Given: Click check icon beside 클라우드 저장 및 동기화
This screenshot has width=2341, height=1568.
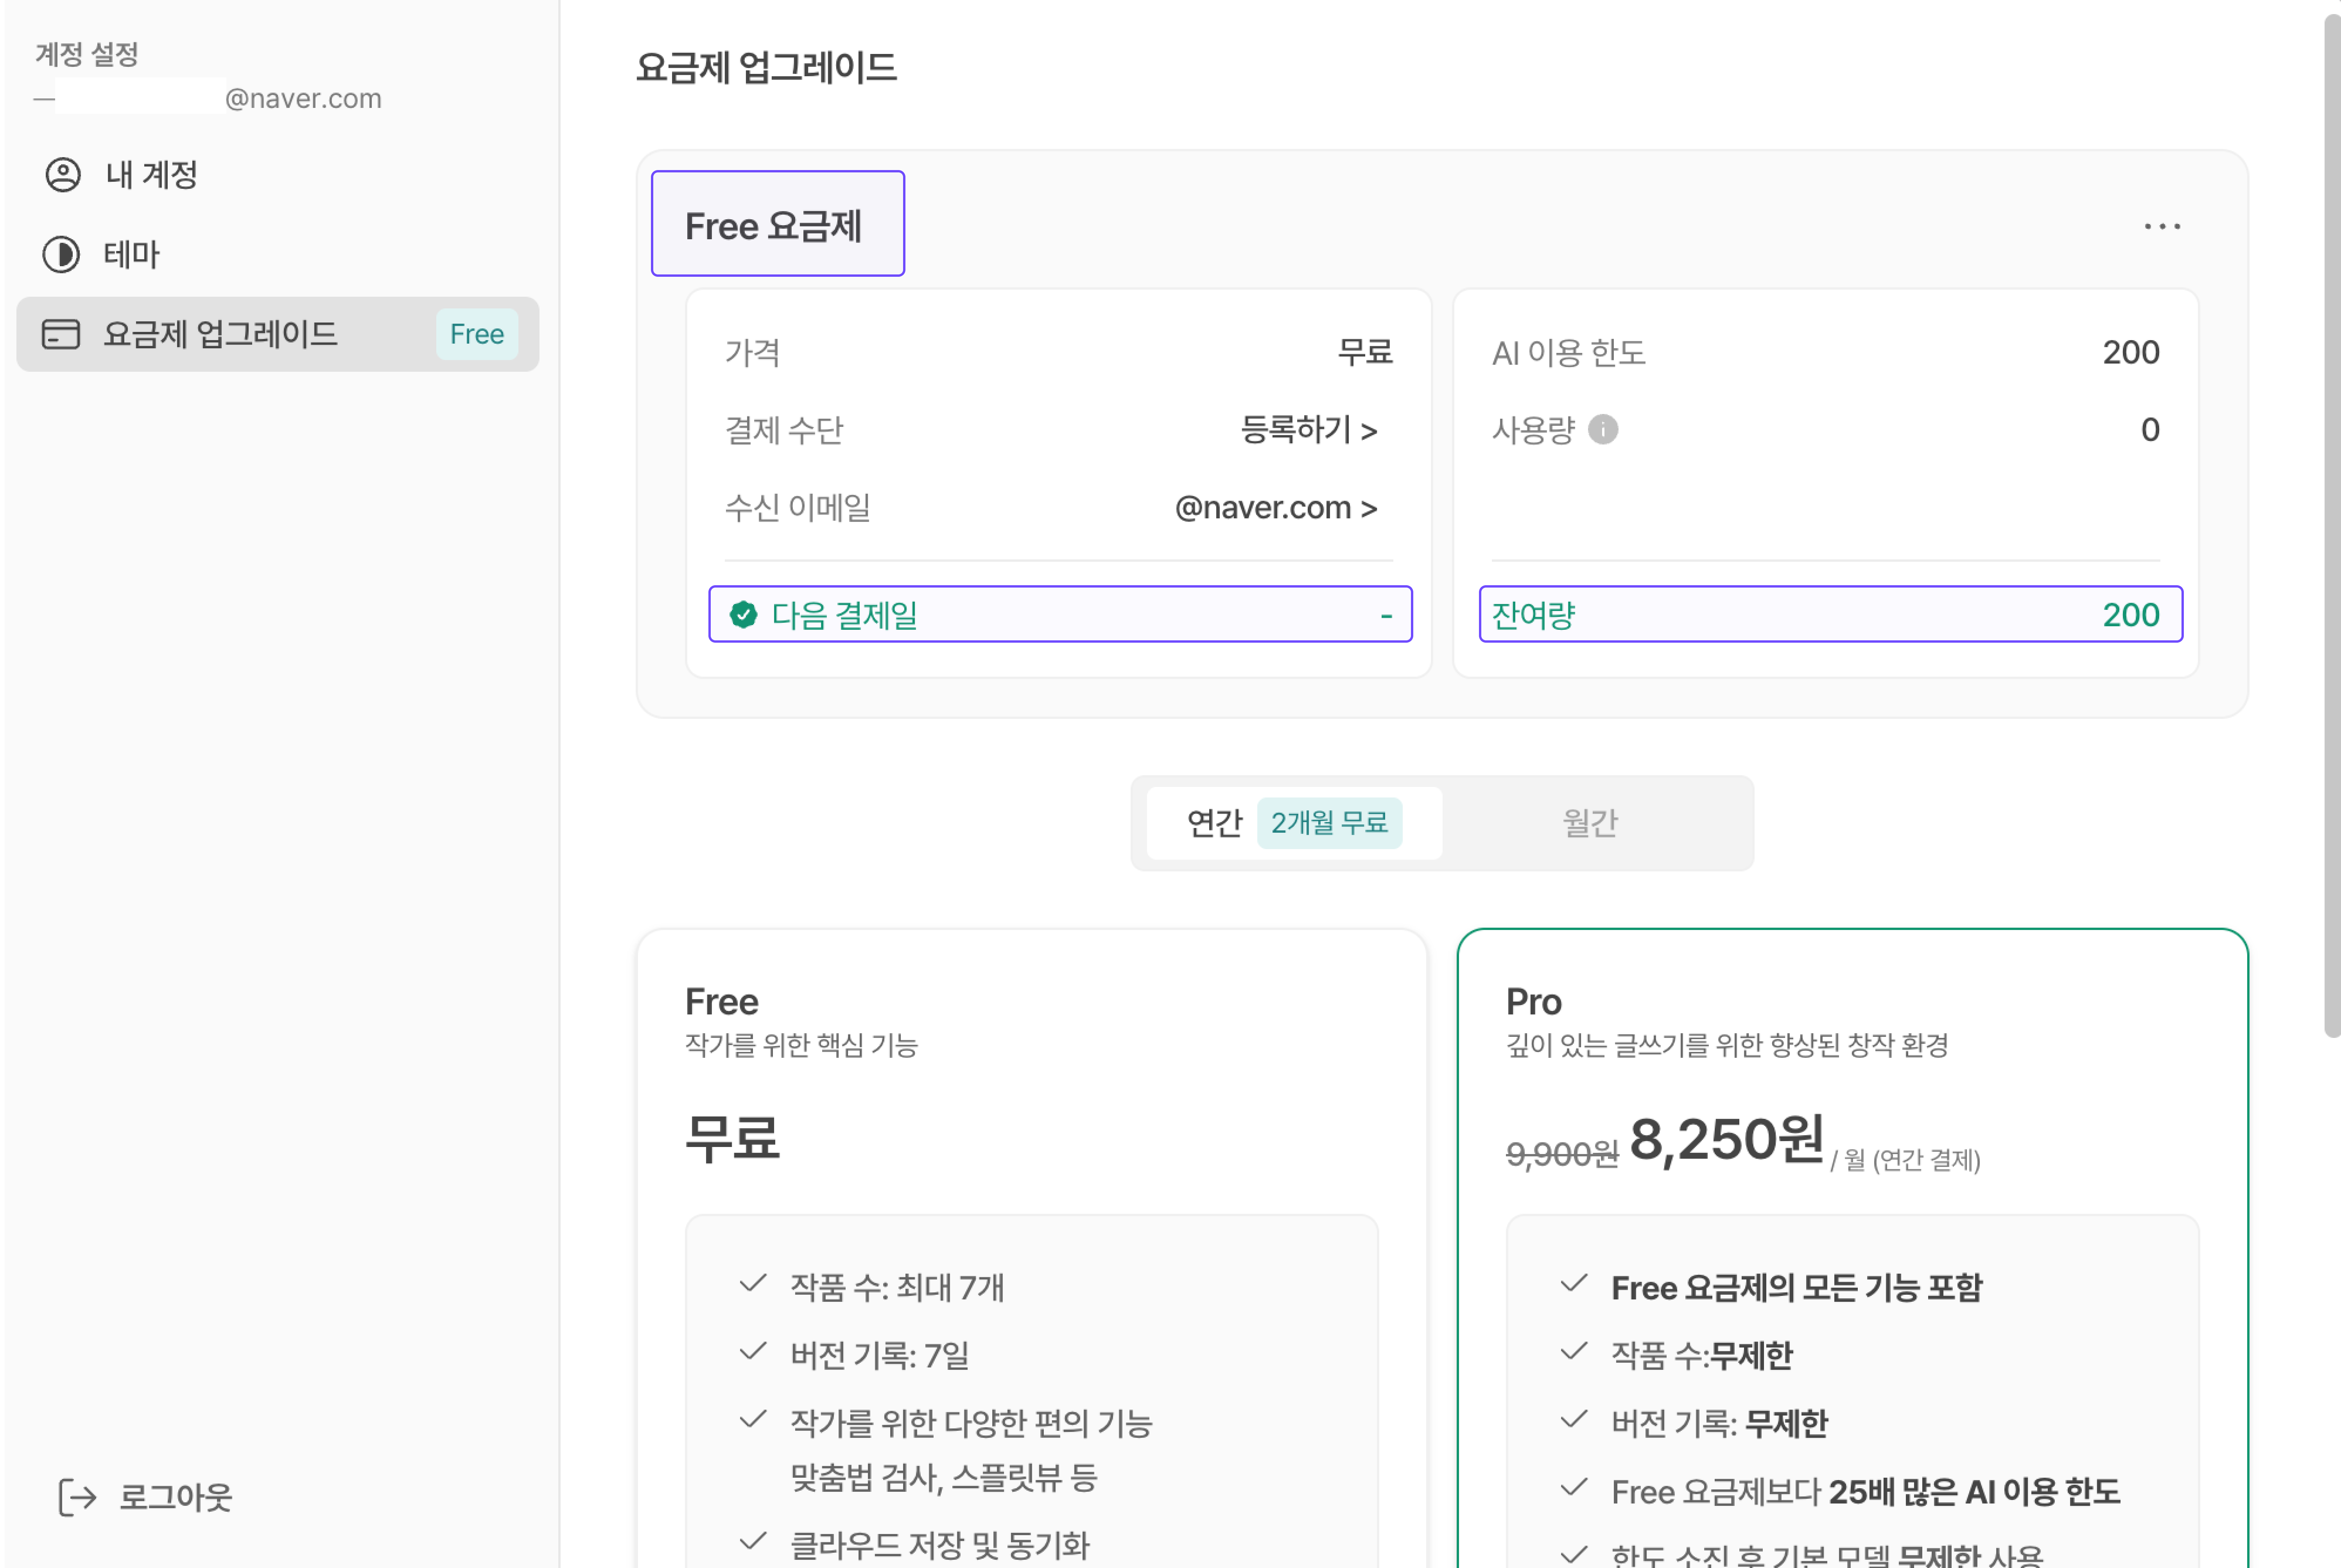Looking at the screenshot, I should pos(752,1541).
